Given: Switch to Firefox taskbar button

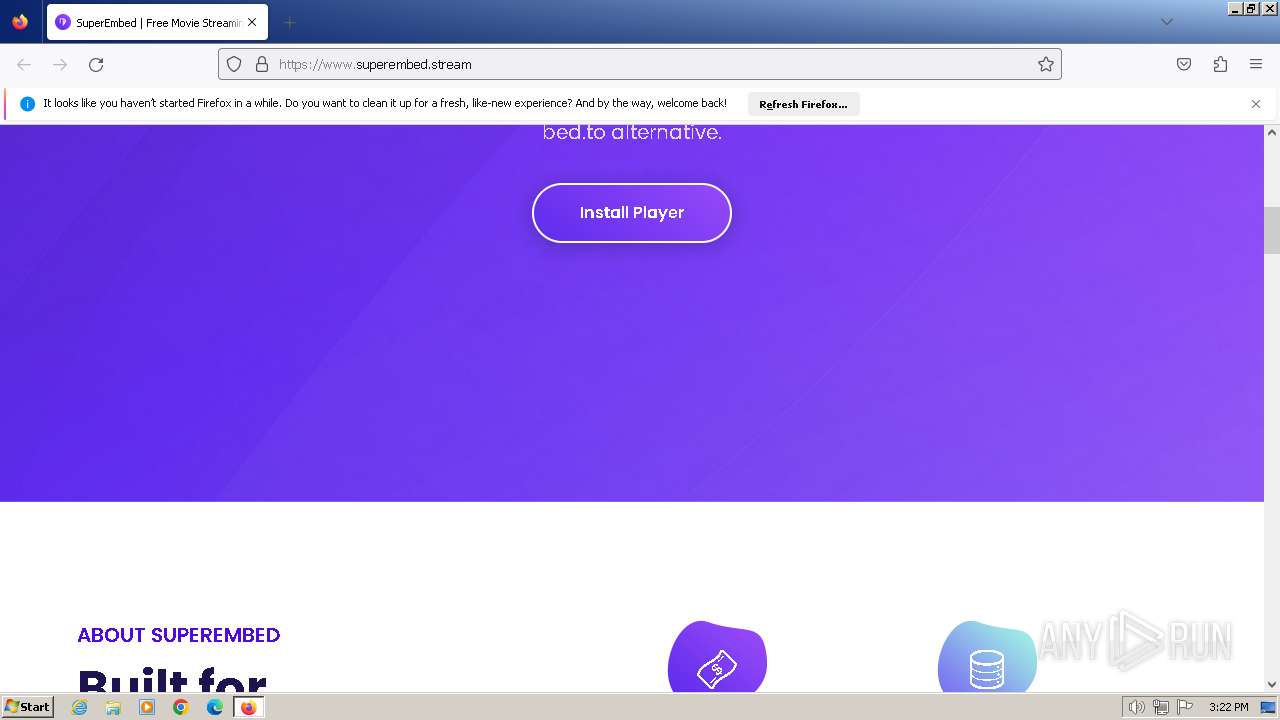Looking at the screenshot, I should (249, 707).
